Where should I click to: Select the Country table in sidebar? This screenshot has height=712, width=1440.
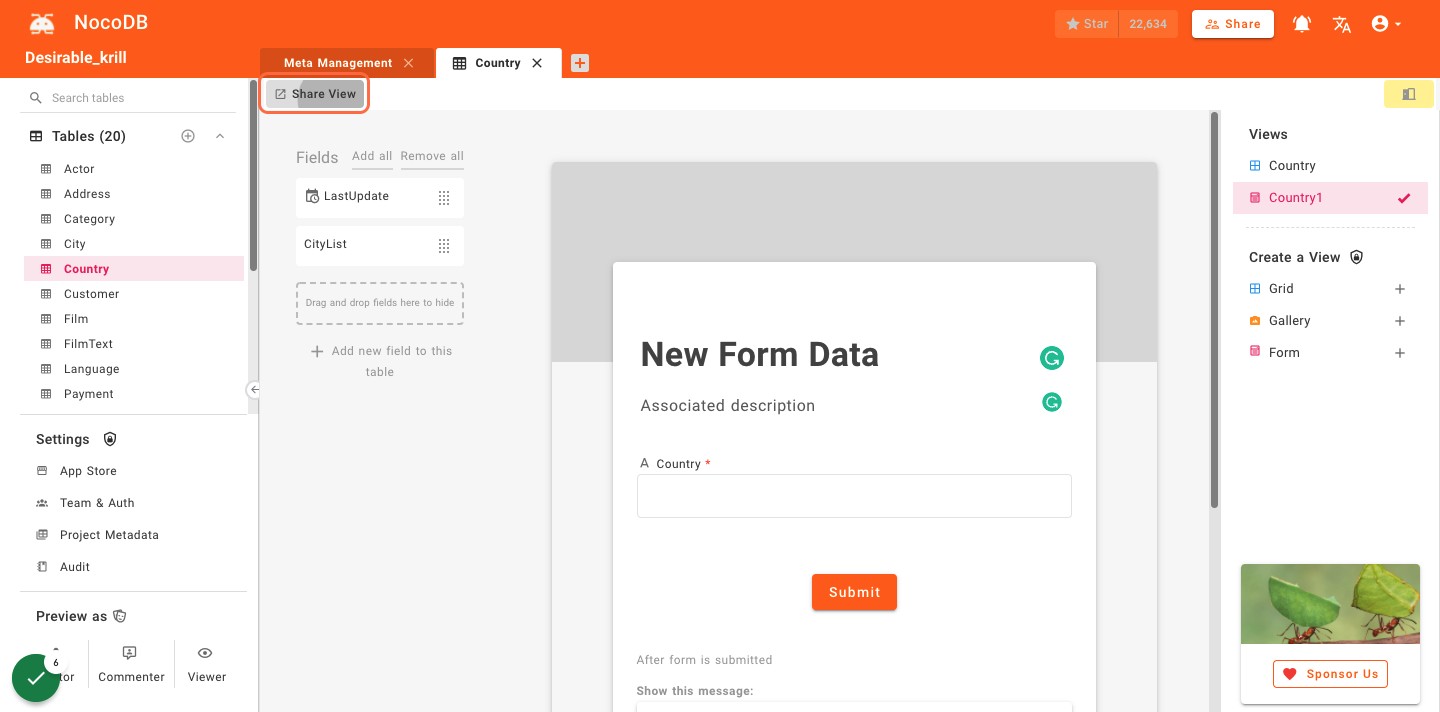[x=134, y=269]
